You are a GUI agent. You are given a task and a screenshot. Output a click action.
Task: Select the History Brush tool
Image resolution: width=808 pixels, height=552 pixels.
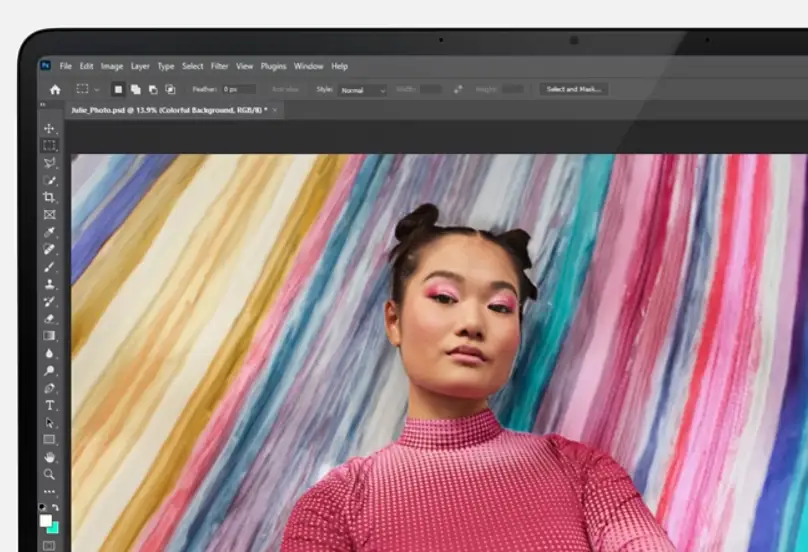(49, 302)
